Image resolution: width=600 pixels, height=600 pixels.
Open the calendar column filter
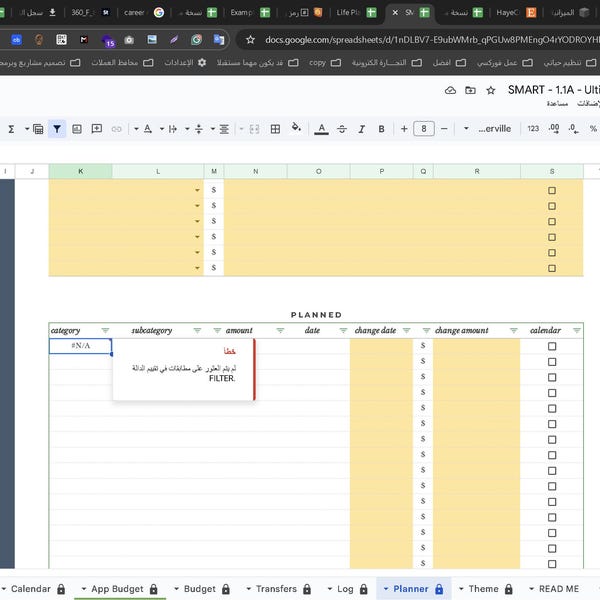click(x=577, y=330)
